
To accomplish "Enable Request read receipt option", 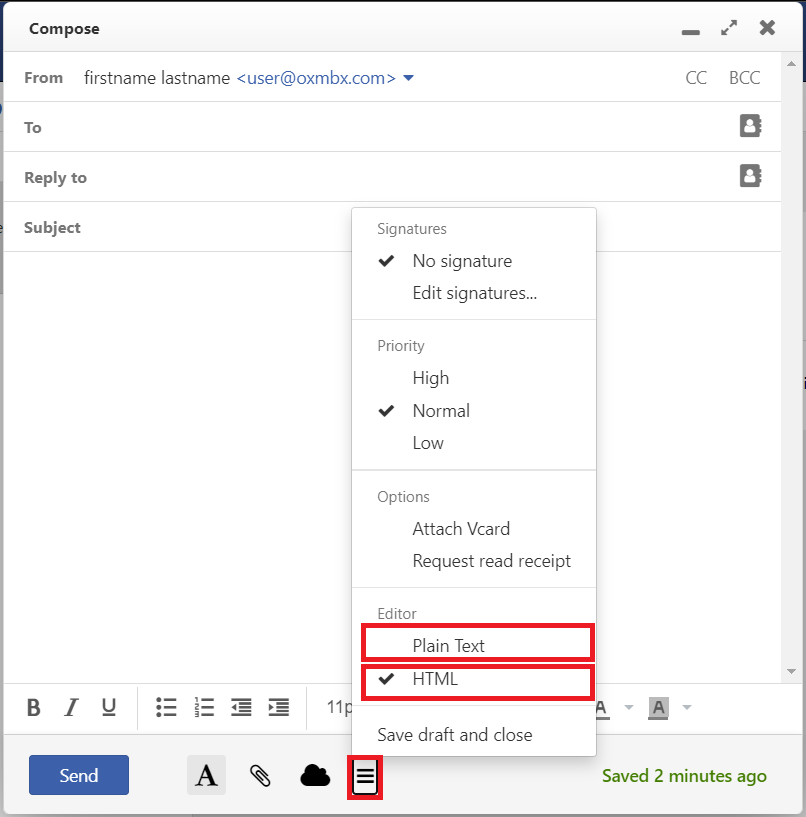I will tap(491, 561).
